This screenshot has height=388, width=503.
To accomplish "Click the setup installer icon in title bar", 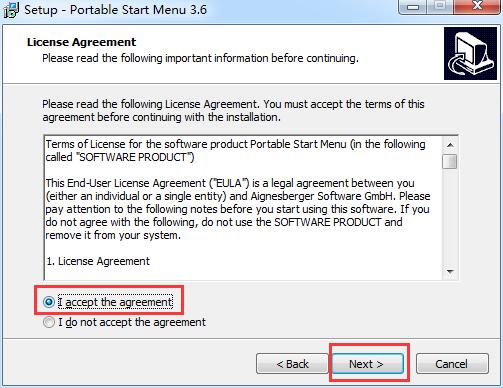I will 11,9.
